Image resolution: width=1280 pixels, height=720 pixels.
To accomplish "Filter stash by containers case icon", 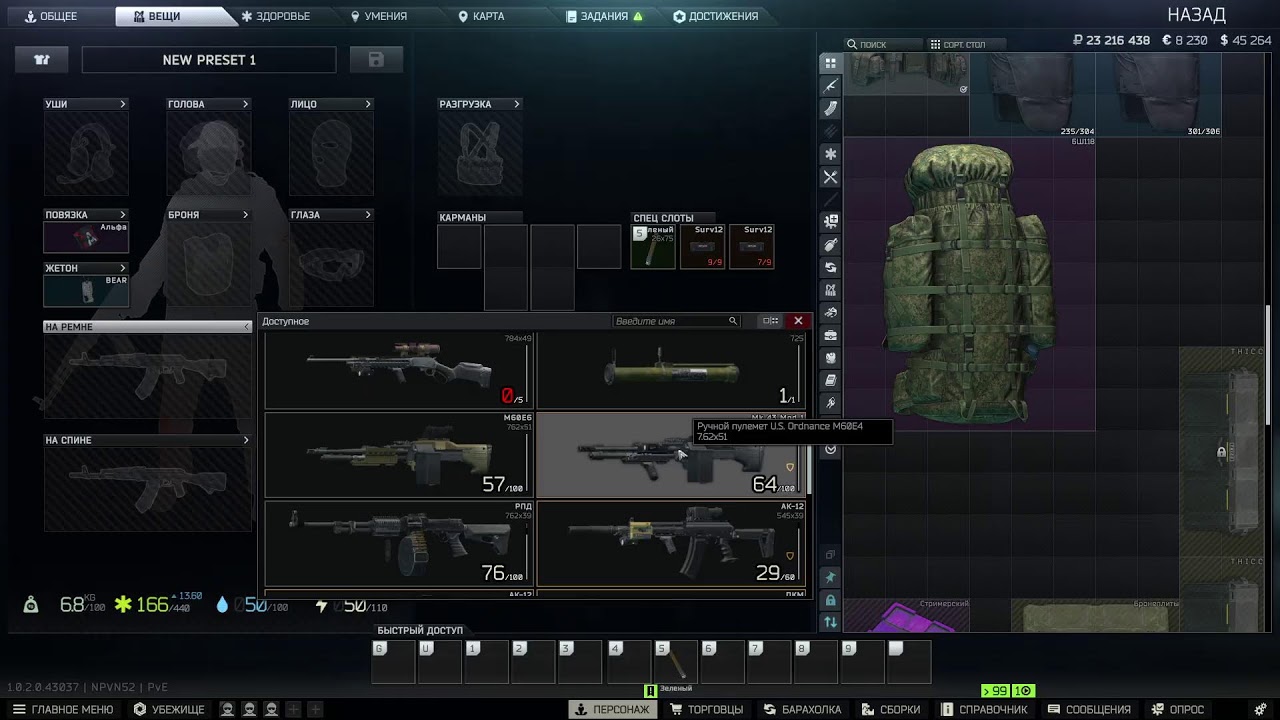I will (x=830, y=336).
